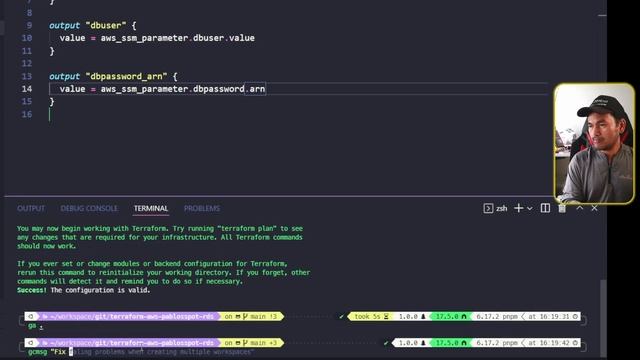Click aws_ssm_parameter.dbuser.value expression
640x360 pixels.
[178, 38]
